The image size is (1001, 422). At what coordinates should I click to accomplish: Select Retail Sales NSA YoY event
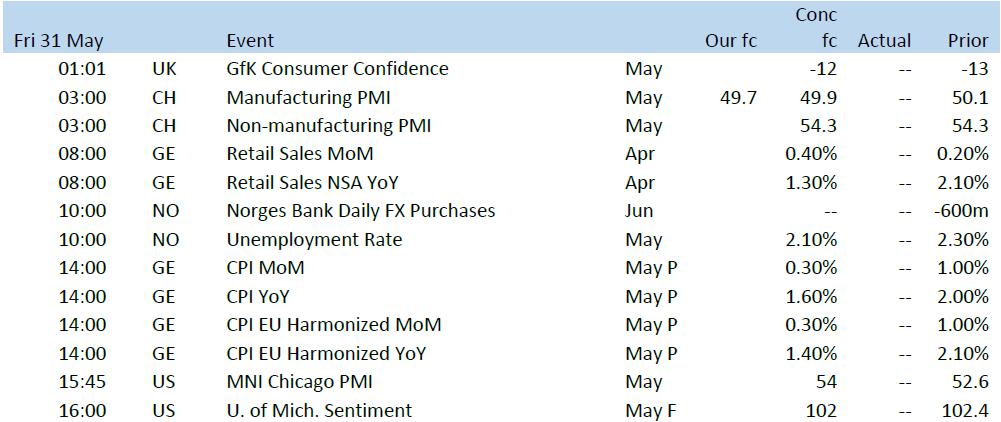point(312,183)
